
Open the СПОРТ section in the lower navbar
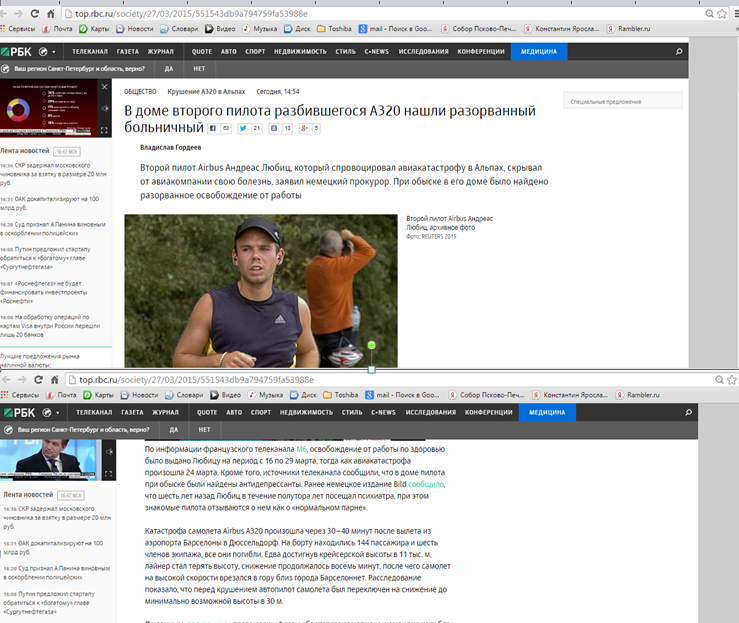point(261,412)
